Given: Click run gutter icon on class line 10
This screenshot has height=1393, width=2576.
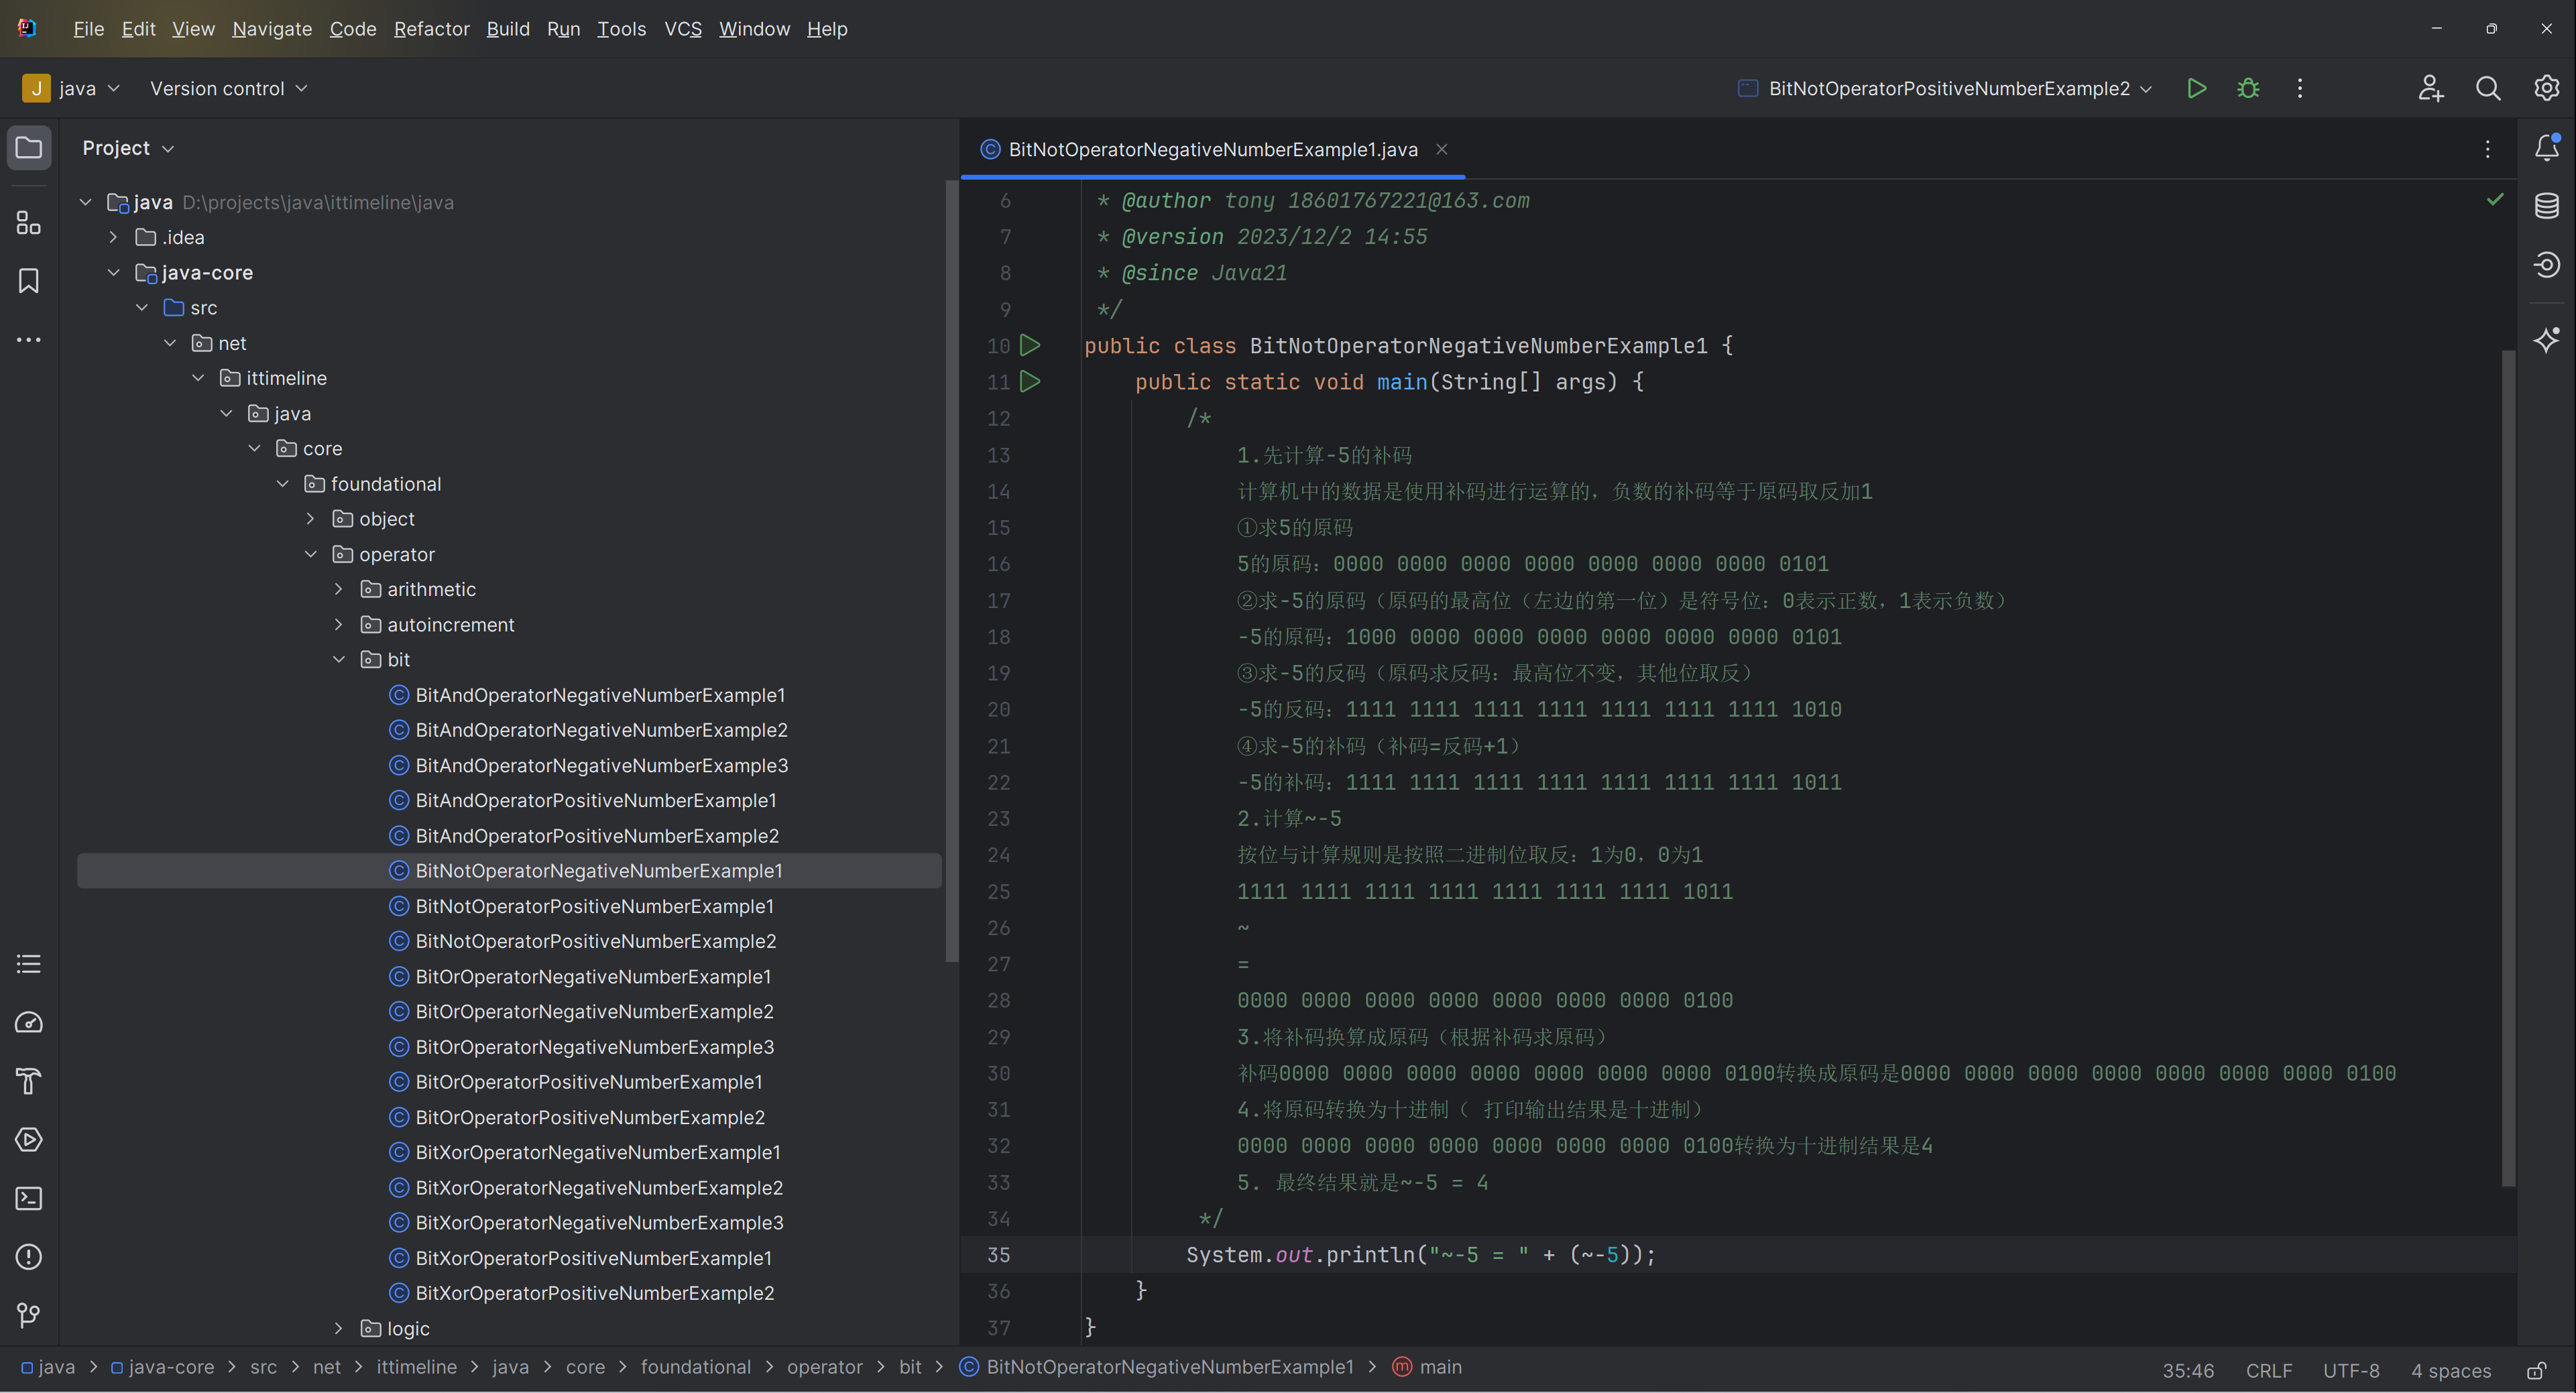Looking at the screenshot, I should (1030, 345).
